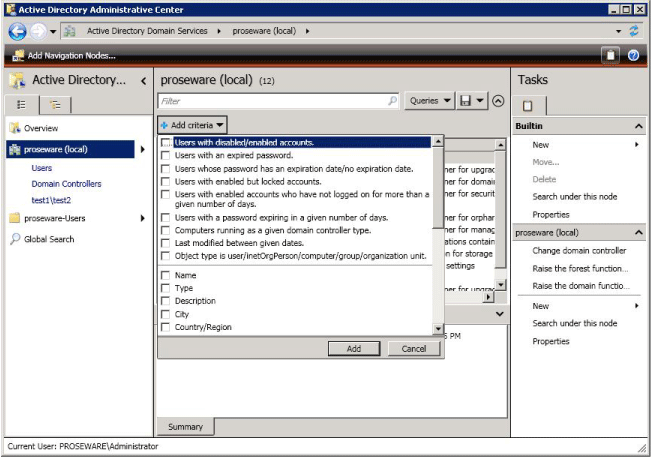Viewport: 651px width, 457px height.
Task: Check Last modified between given dates
Action: [x=165, y=243]
